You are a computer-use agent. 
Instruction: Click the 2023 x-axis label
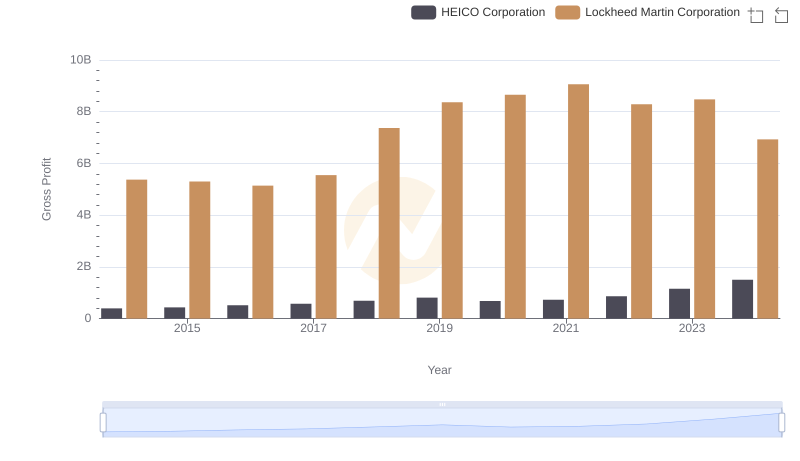pyautogui.click(x=692, y=328)
